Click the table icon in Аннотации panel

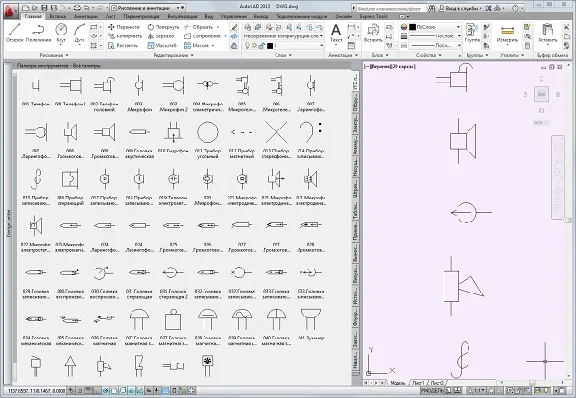click(351, 46)
